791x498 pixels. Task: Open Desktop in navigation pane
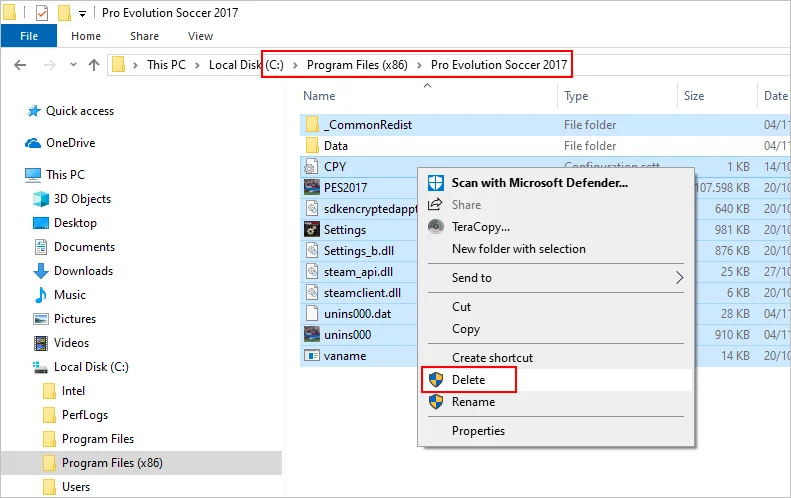coord(75,223)
